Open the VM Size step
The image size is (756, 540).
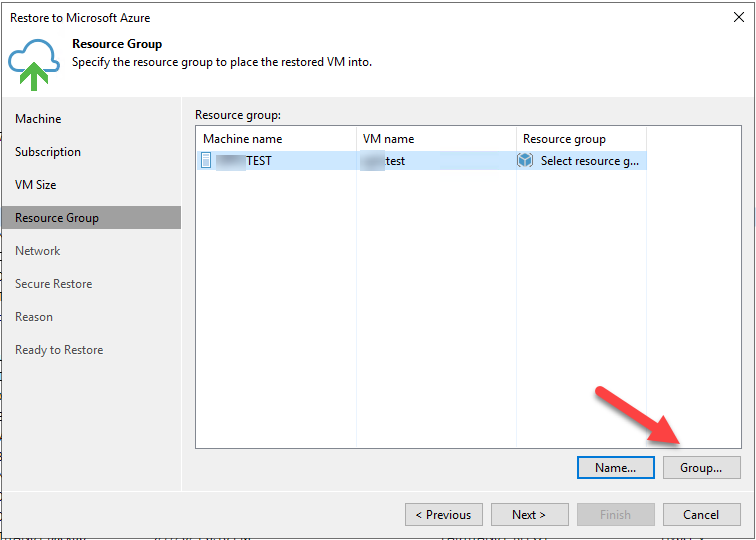(x=36, y=185)
